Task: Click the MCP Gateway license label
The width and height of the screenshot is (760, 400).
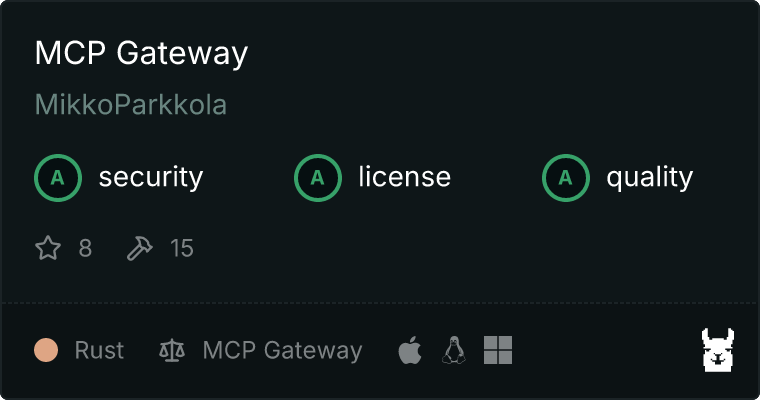Action: click(283, 351)
